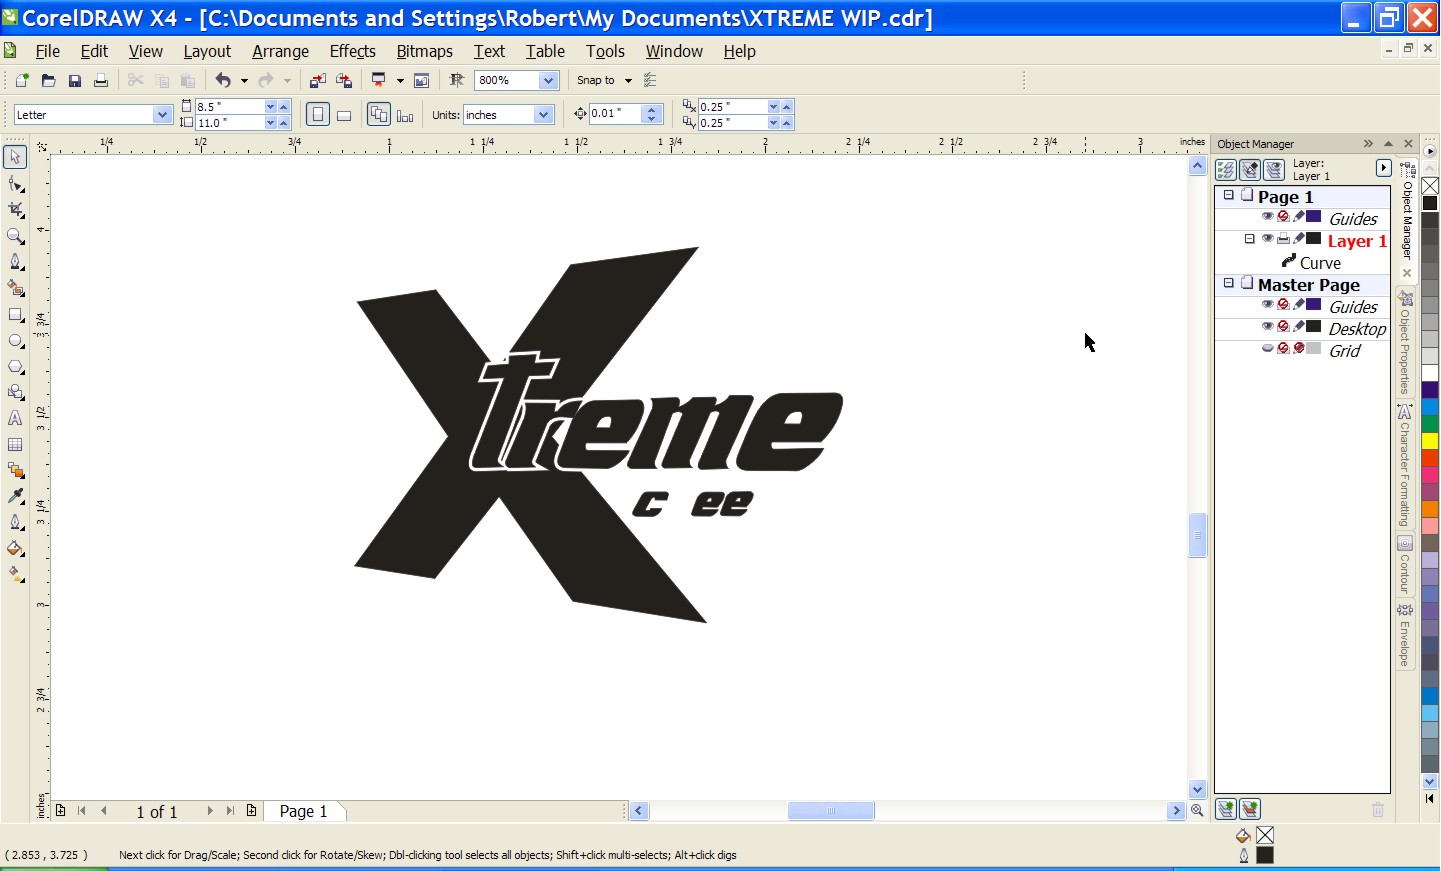Select the Eyedropper tool
Screen dimensions: 1441x871
click(15, 496)
